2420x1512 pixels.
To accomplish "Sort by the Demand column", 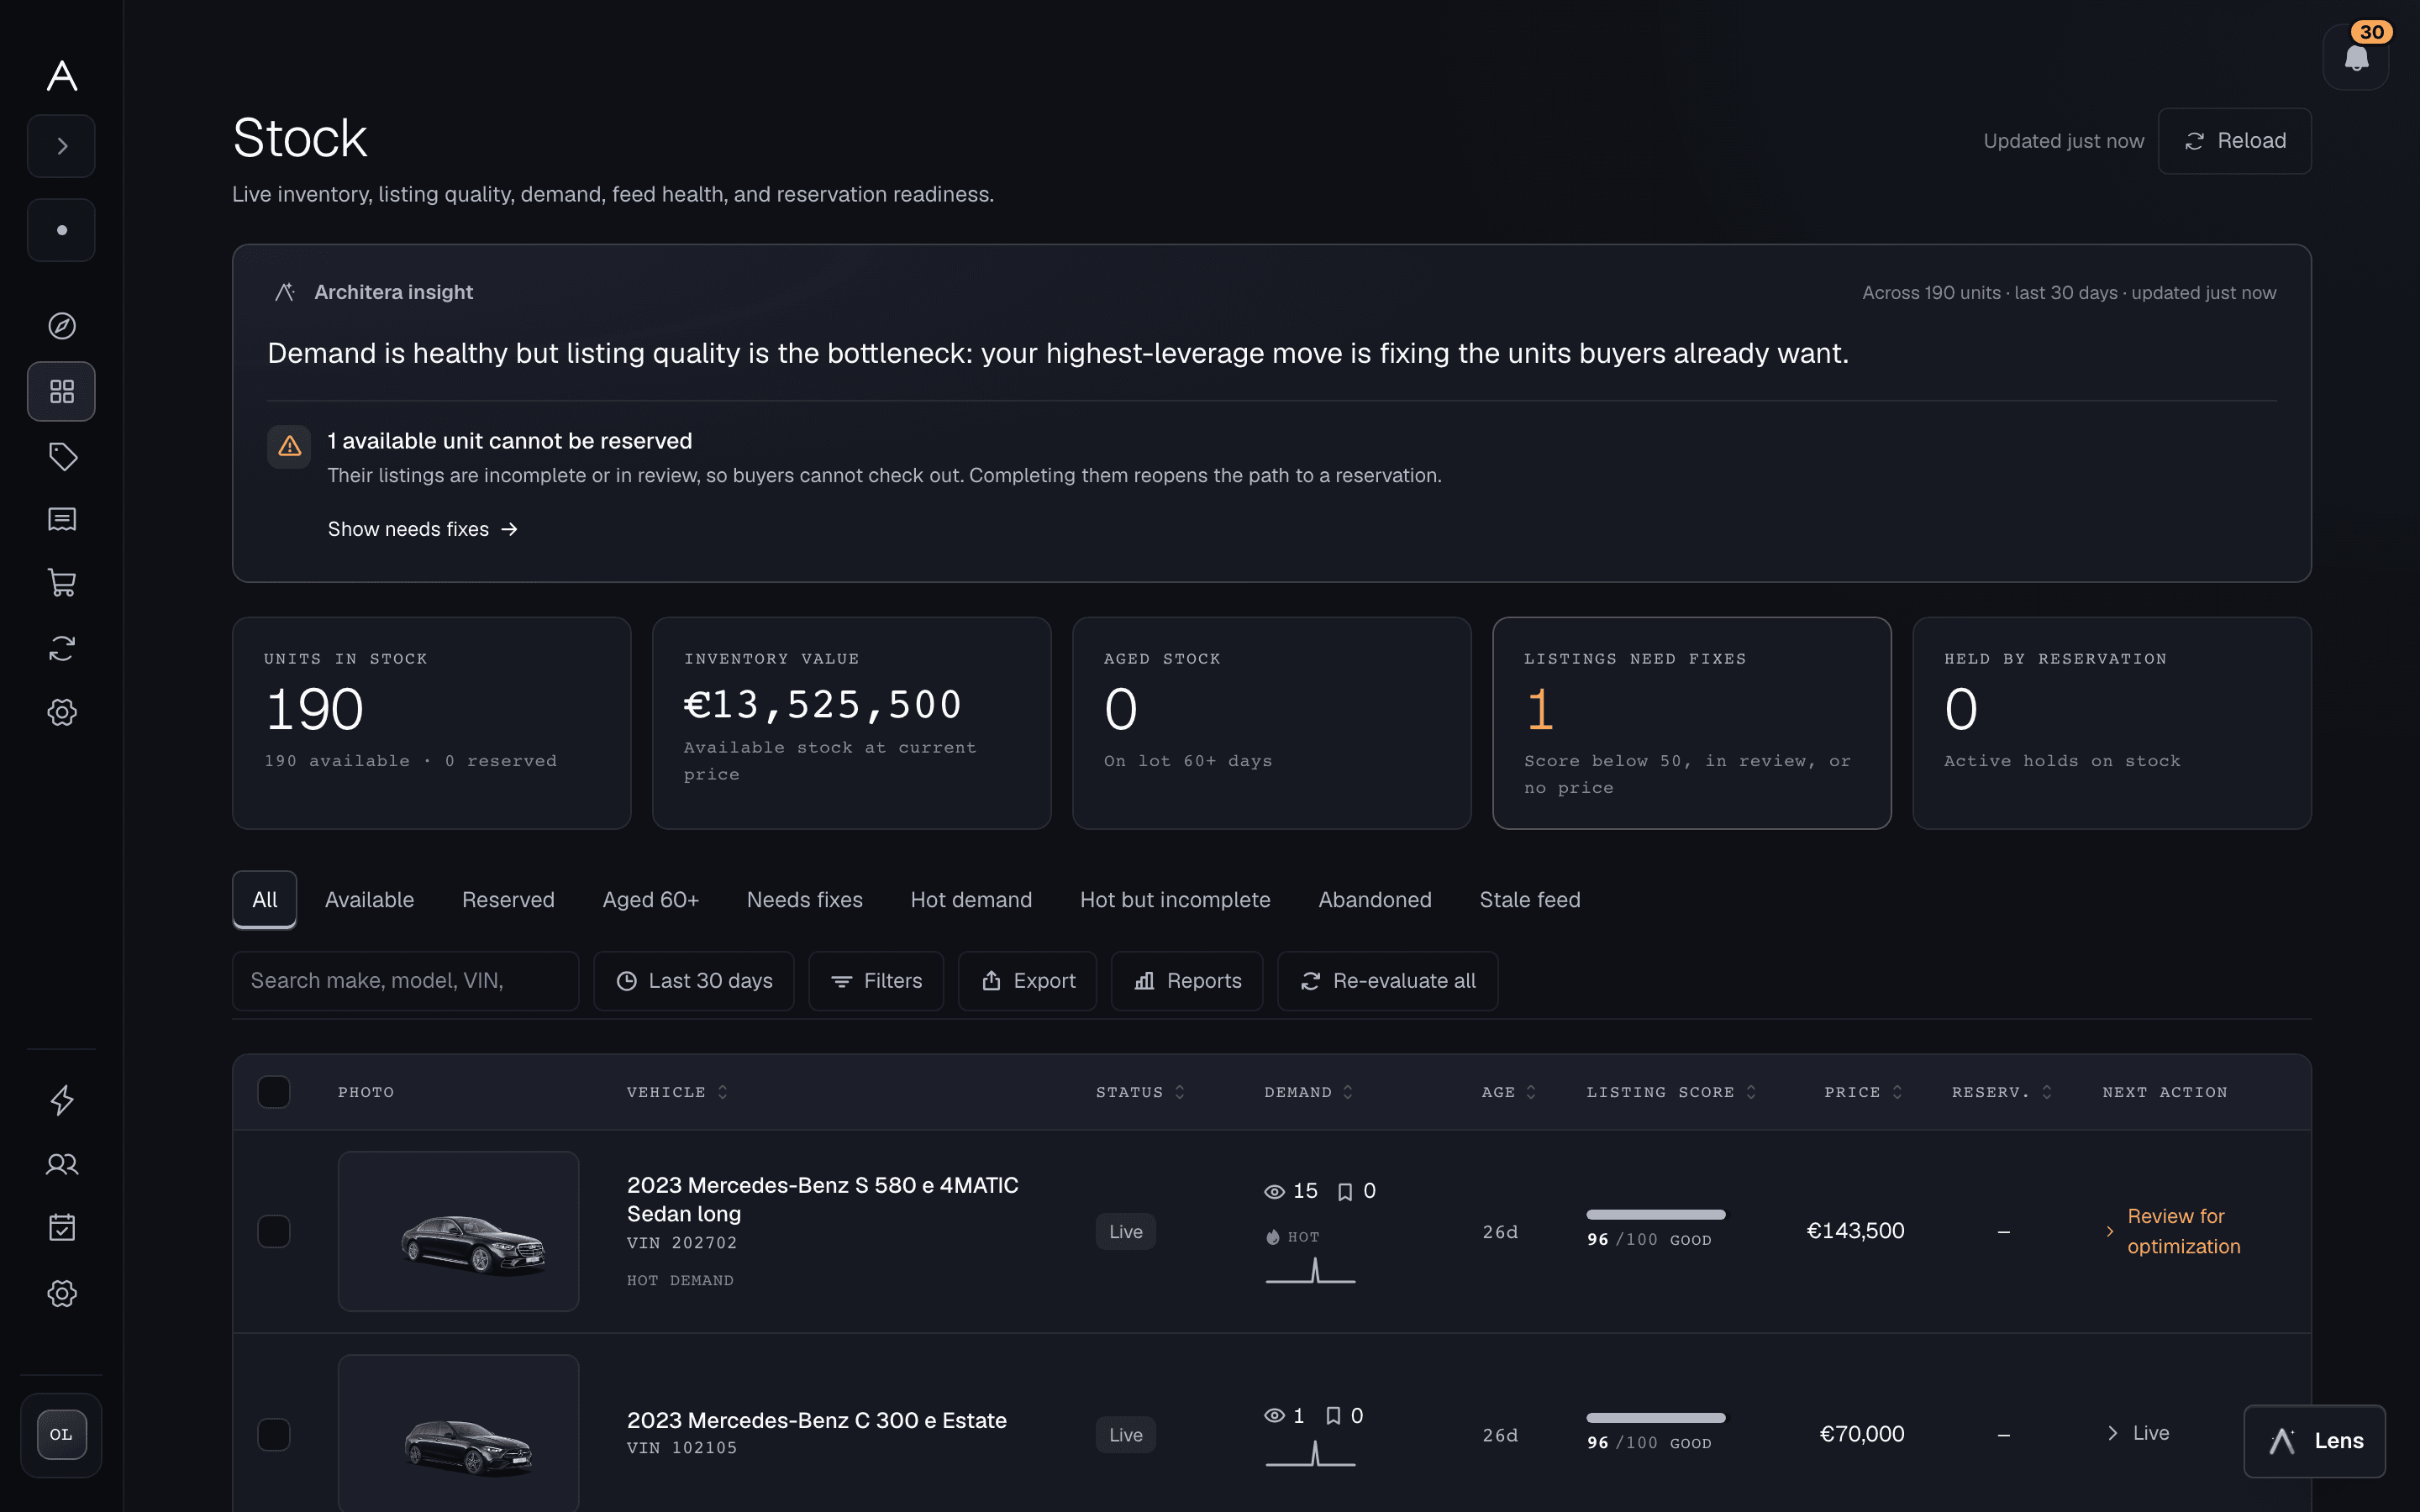I will (x=1309, y=1092).
